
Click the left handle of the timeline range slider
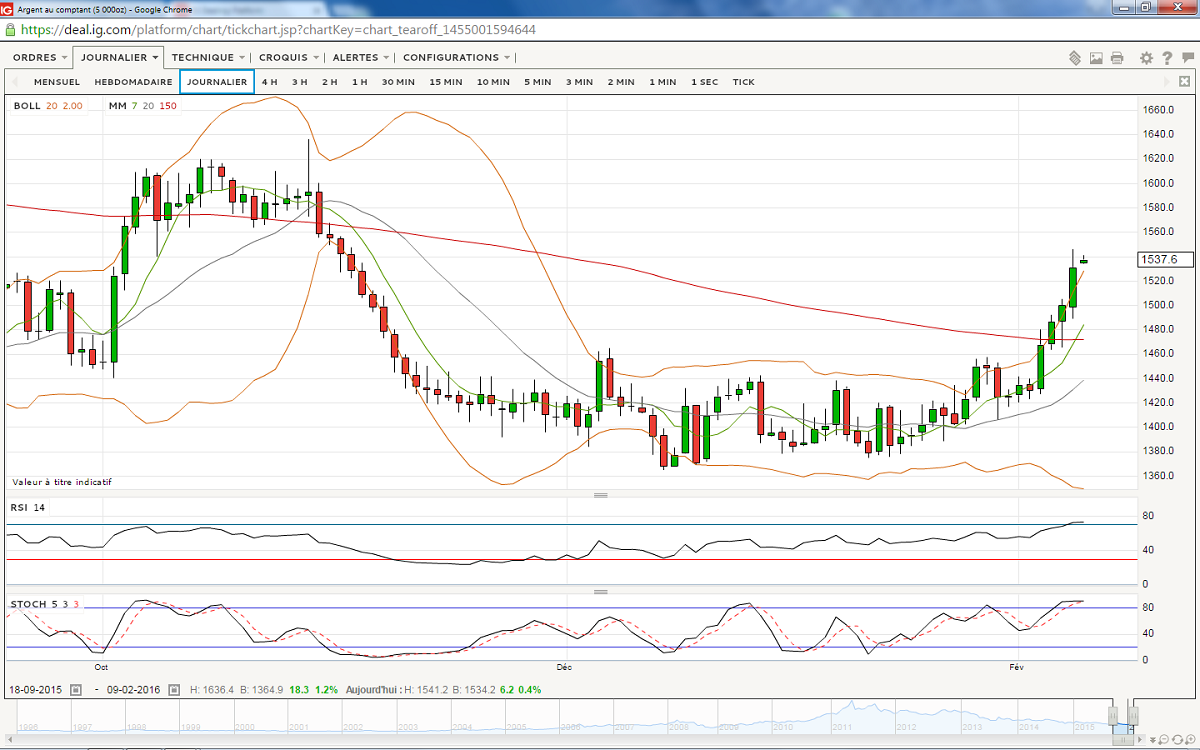[x=1113, y=716]
